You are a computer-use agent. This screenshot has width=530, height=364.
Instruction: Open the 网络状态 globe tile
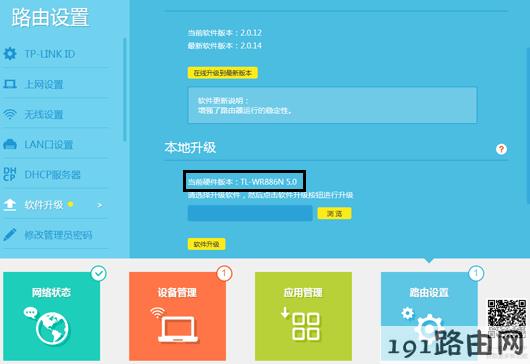pos(52,316)
